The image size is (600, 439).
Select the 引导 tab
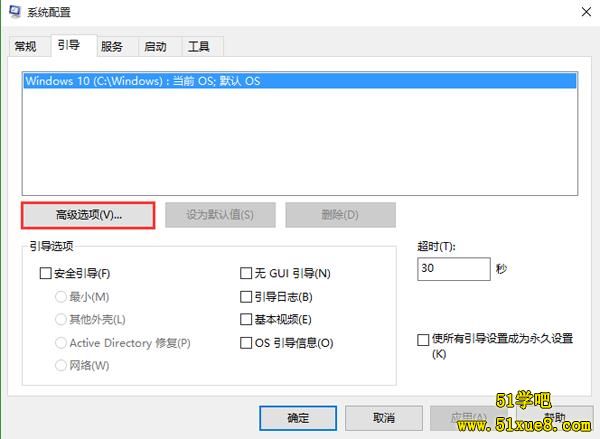68,46
